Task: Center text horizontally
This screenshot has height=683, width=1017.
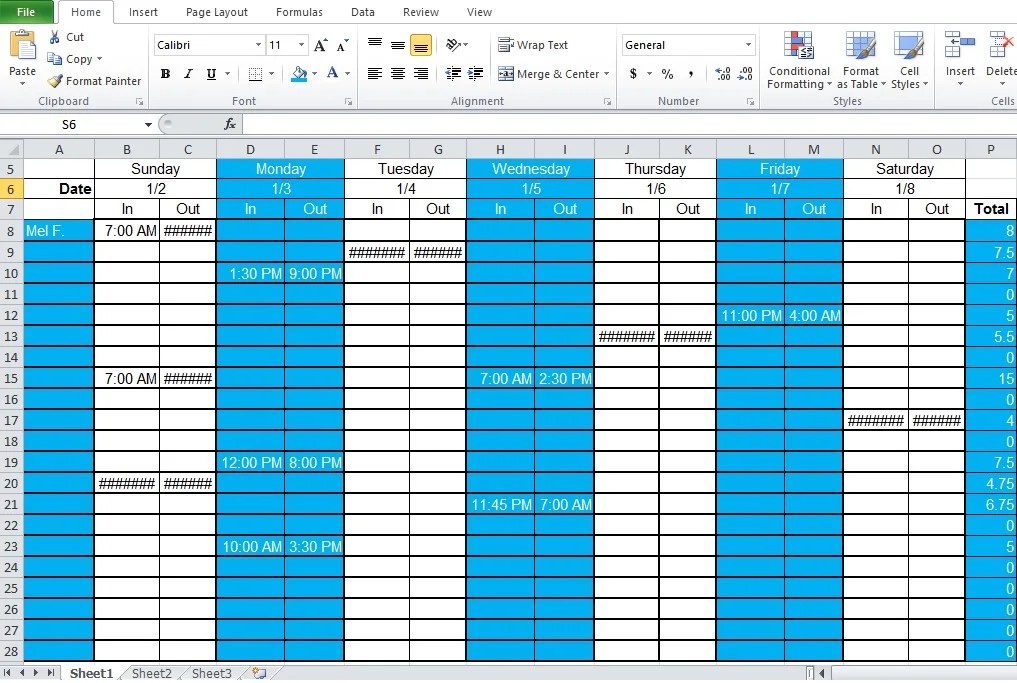Action: point(398,74)
